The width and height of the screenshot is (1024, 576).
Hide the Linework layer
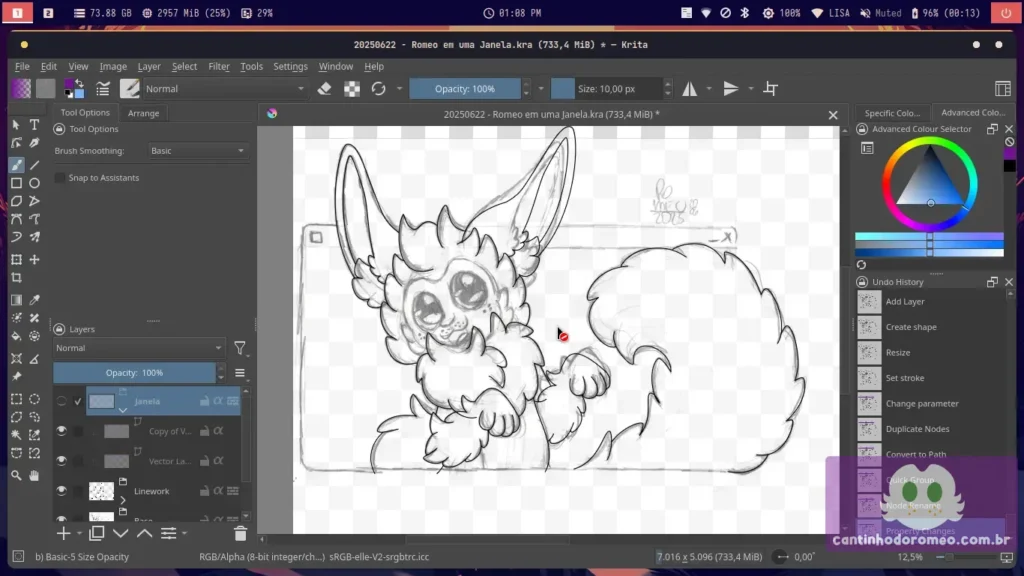61,491
